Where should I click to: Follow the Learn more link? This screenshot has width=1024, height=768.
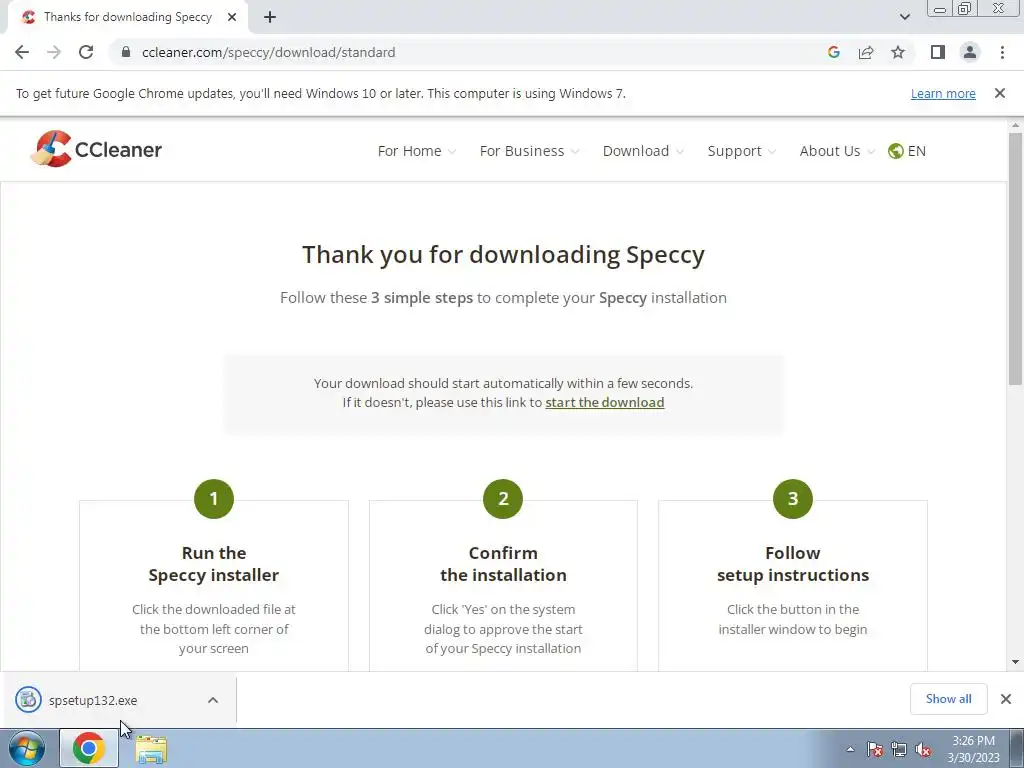(943, 93)
